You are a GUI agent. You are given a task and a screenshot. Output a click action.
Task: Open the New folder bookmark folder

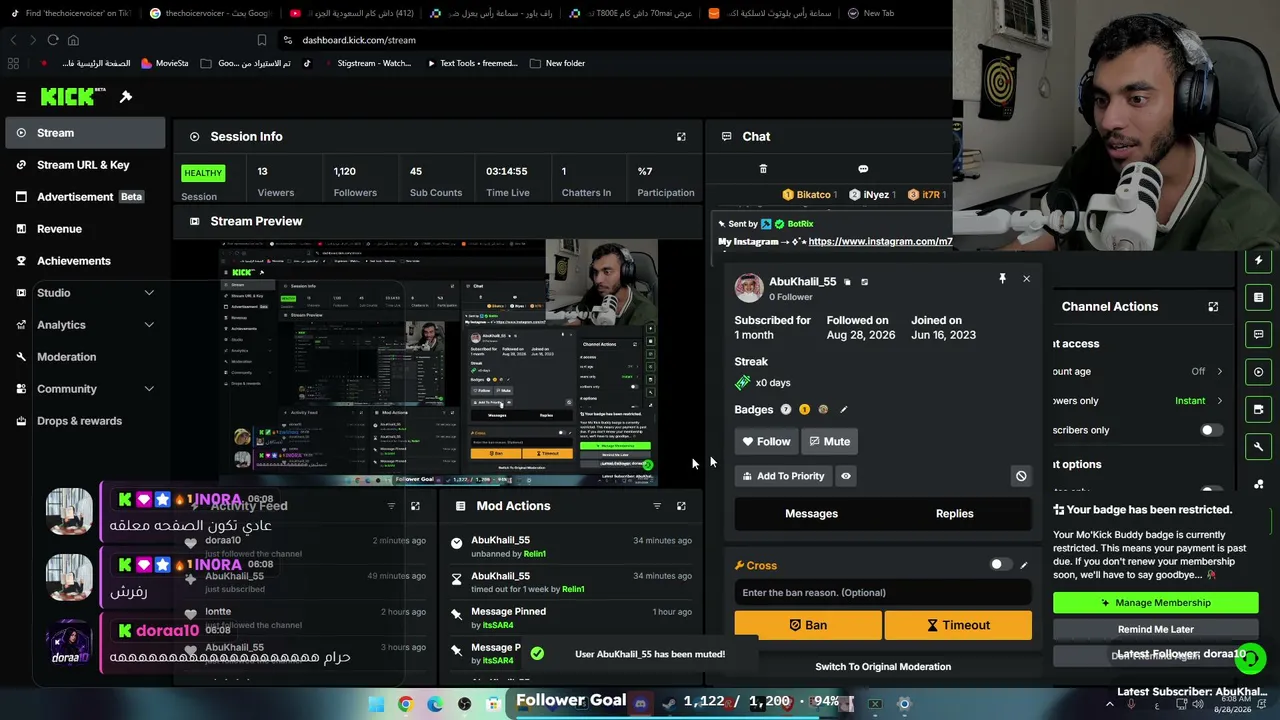(x=557, y=63)
